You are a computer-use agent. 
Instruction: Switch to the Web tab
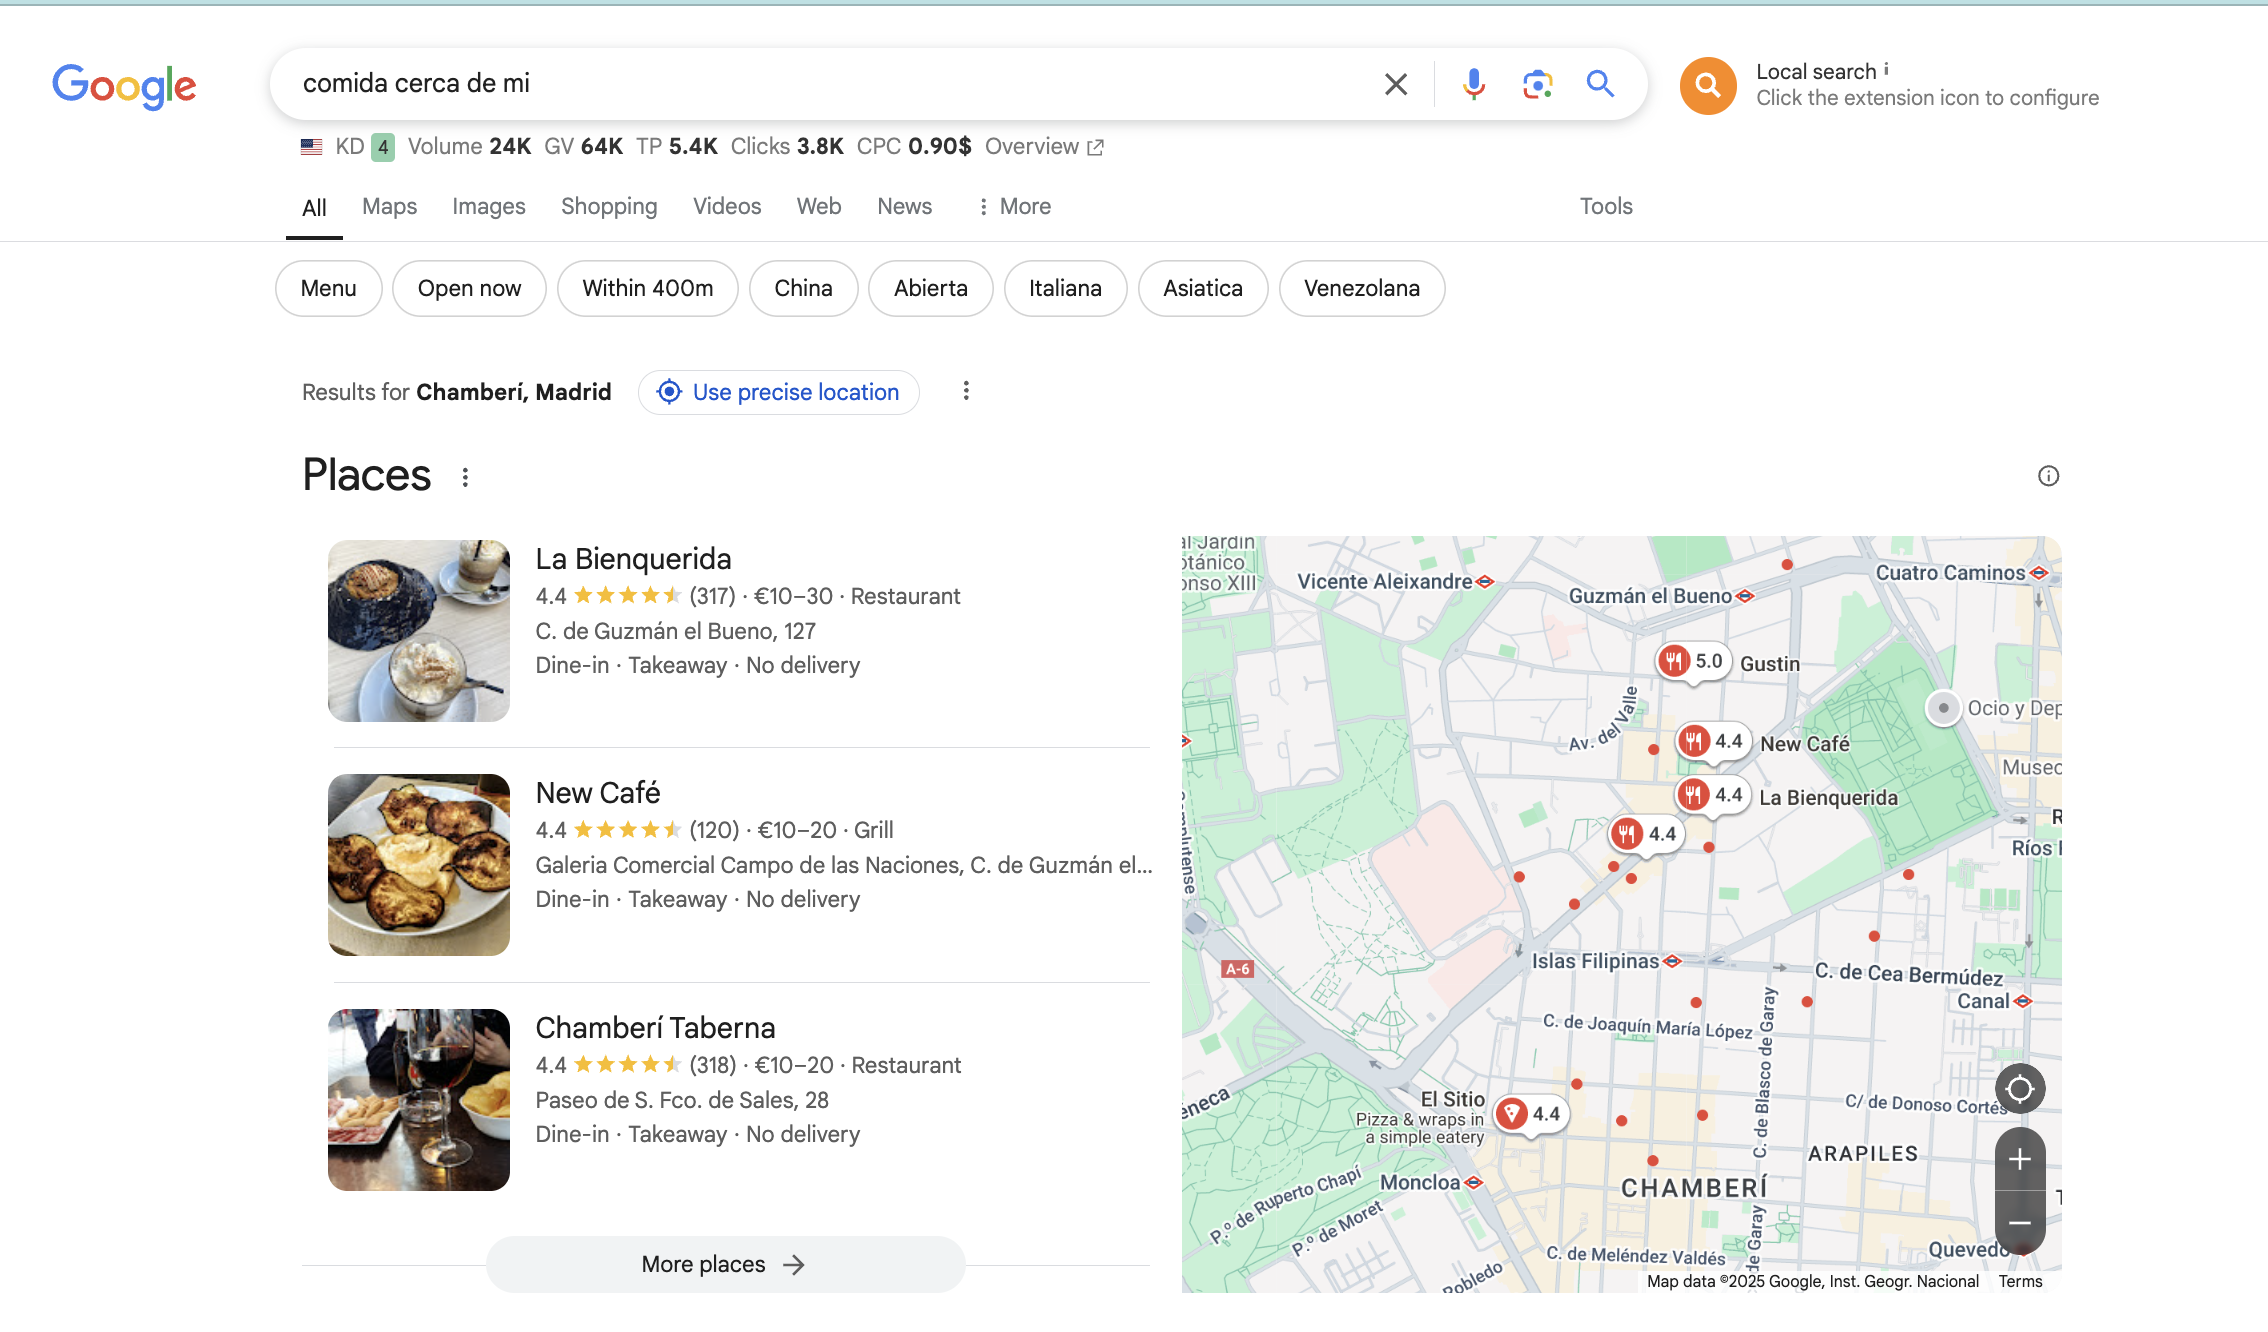pyautogui.click(x=819, y=206)
